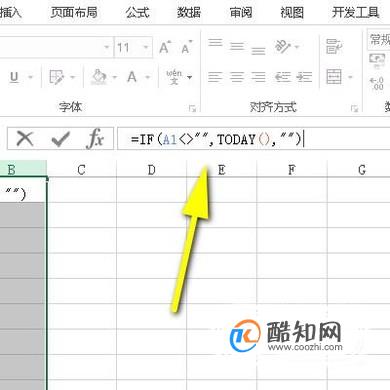
Task: Open 对齐方式 group dialog launcher
Action: point(354,108)
